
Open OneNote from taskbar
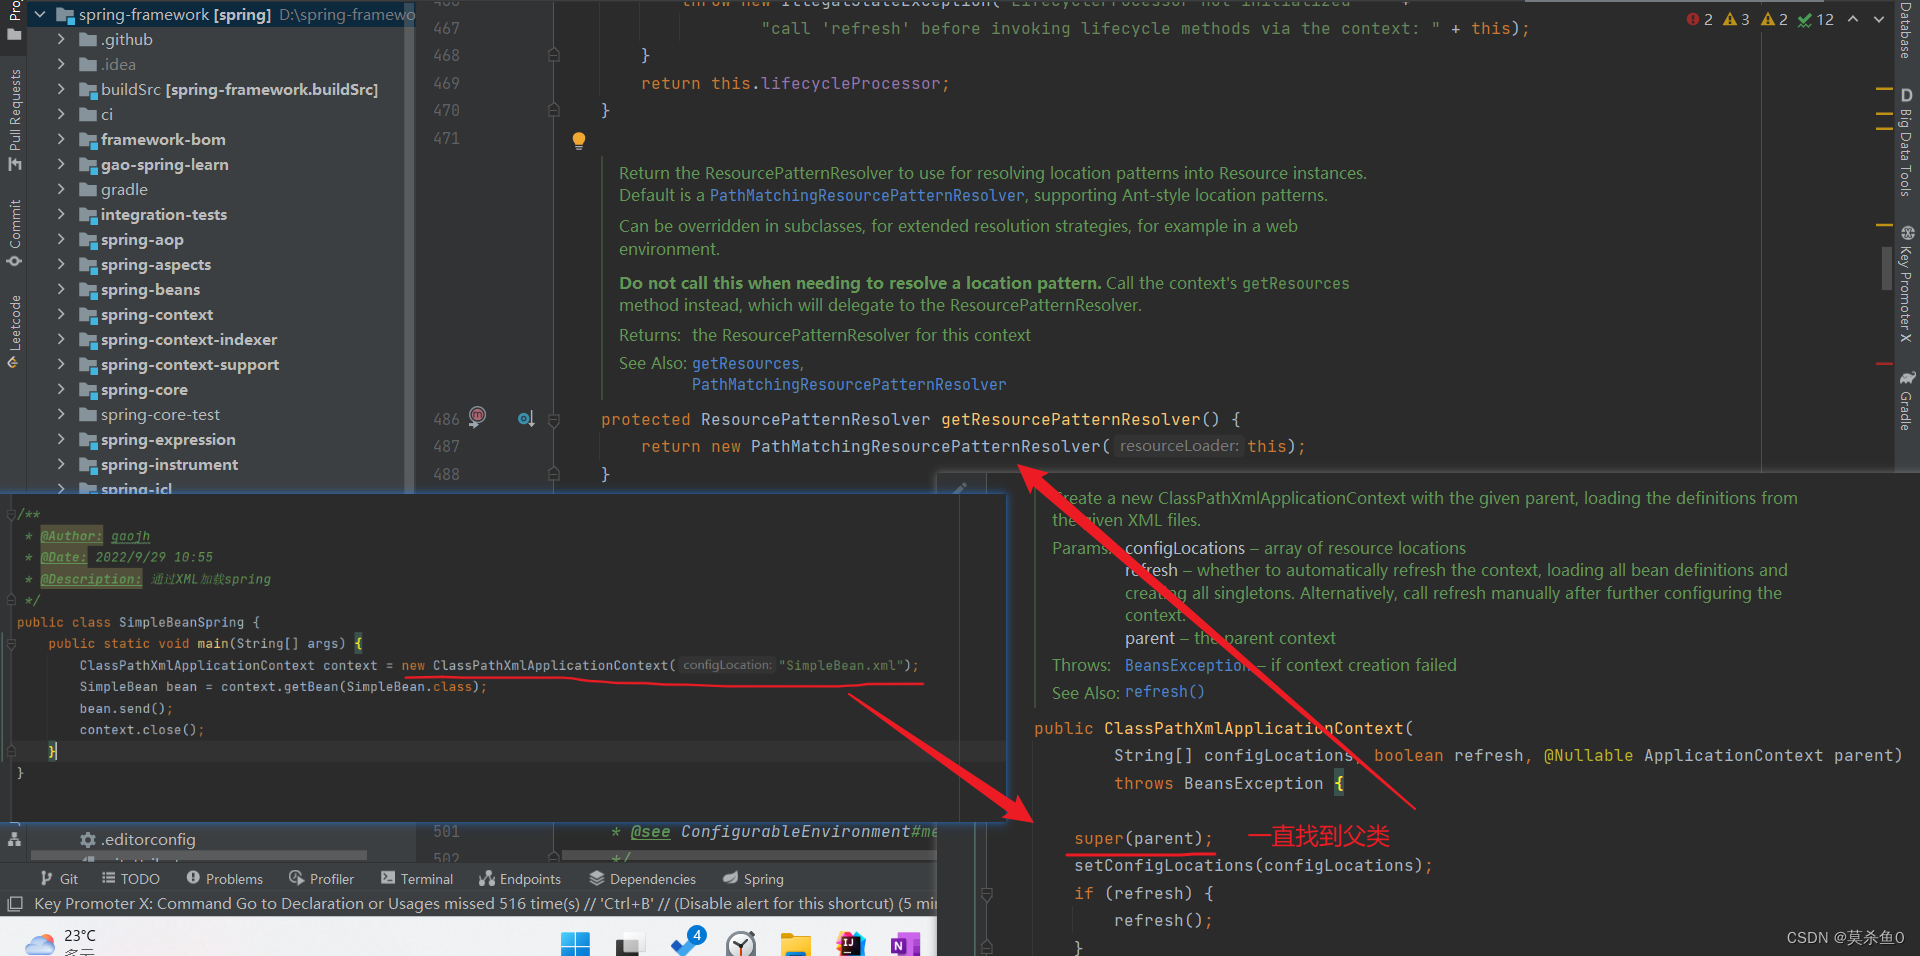pos(905,943)
